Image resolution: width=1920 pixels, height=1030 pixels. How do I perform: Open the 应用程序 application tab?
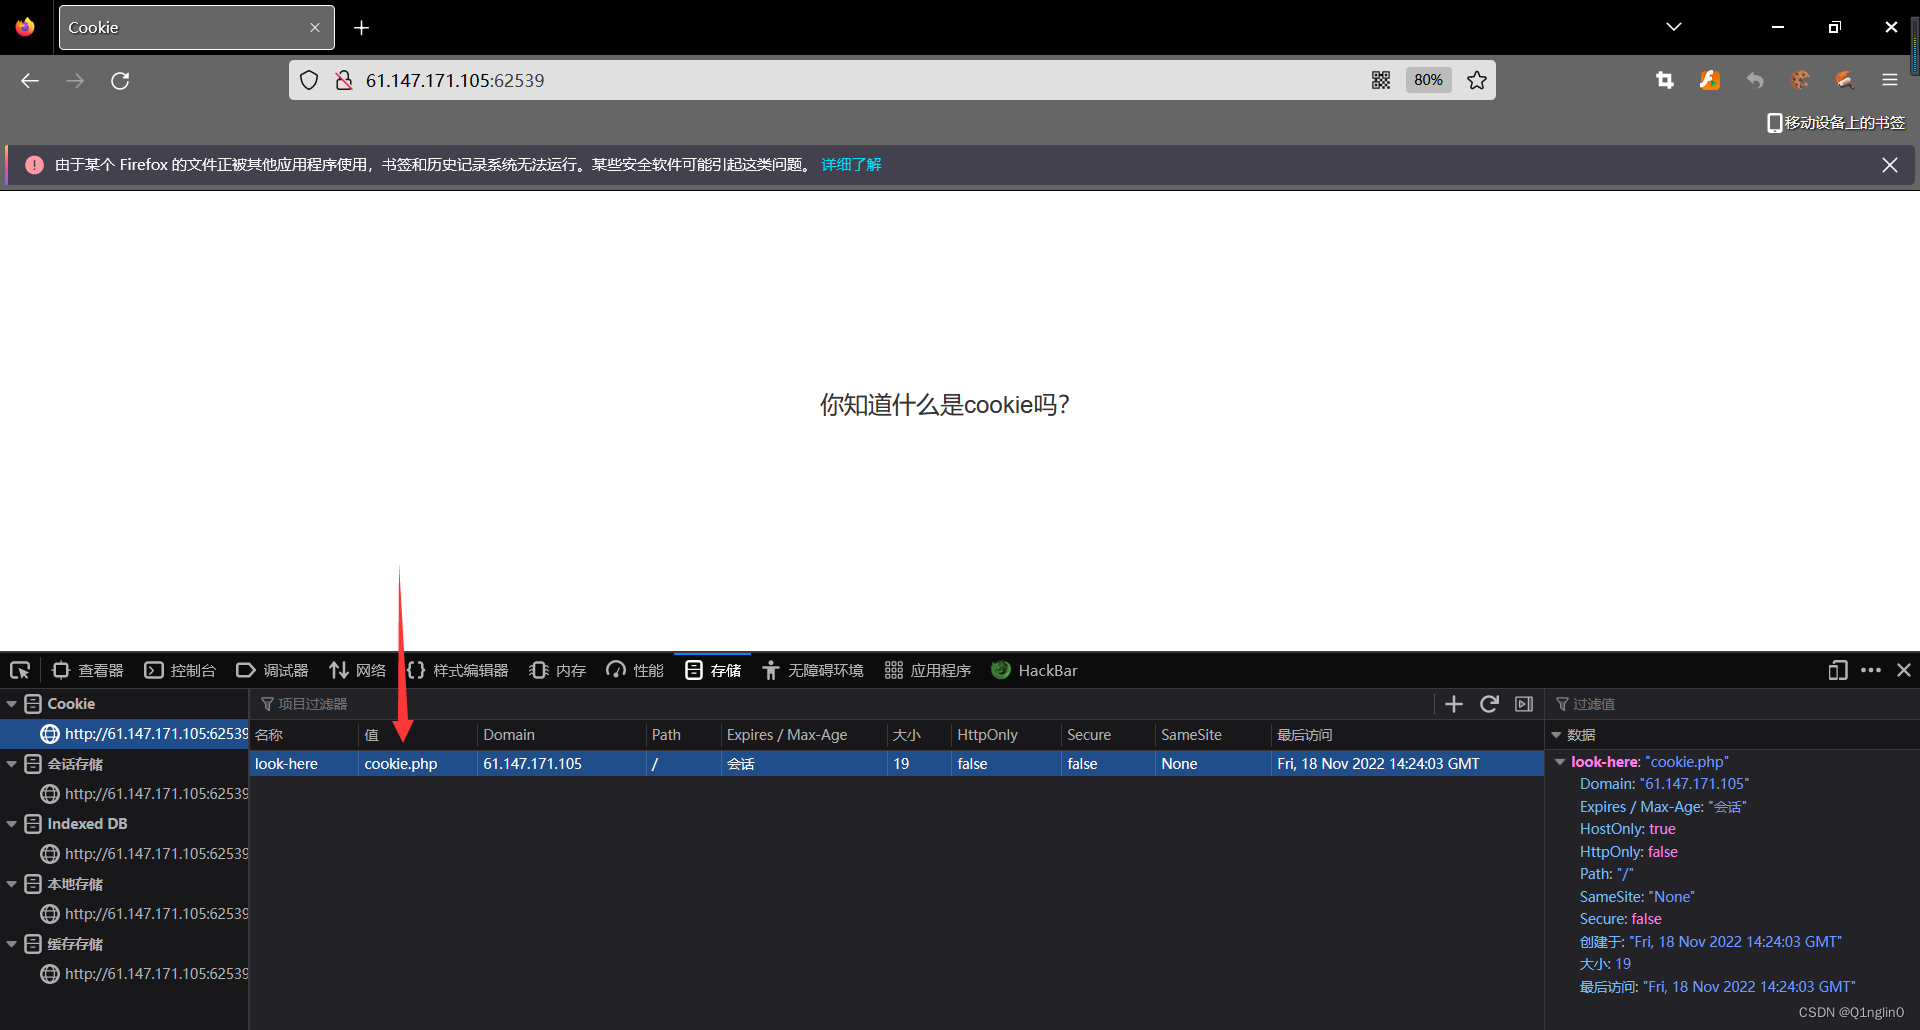[928, 671]
